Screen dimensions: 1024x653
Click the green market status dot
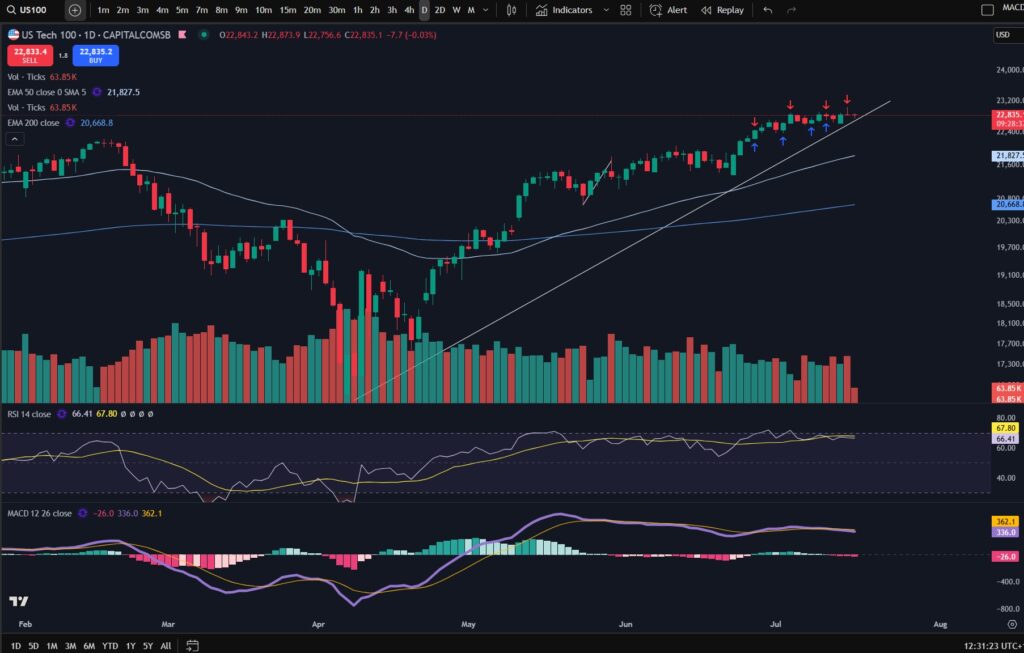(x=204, y=35)
